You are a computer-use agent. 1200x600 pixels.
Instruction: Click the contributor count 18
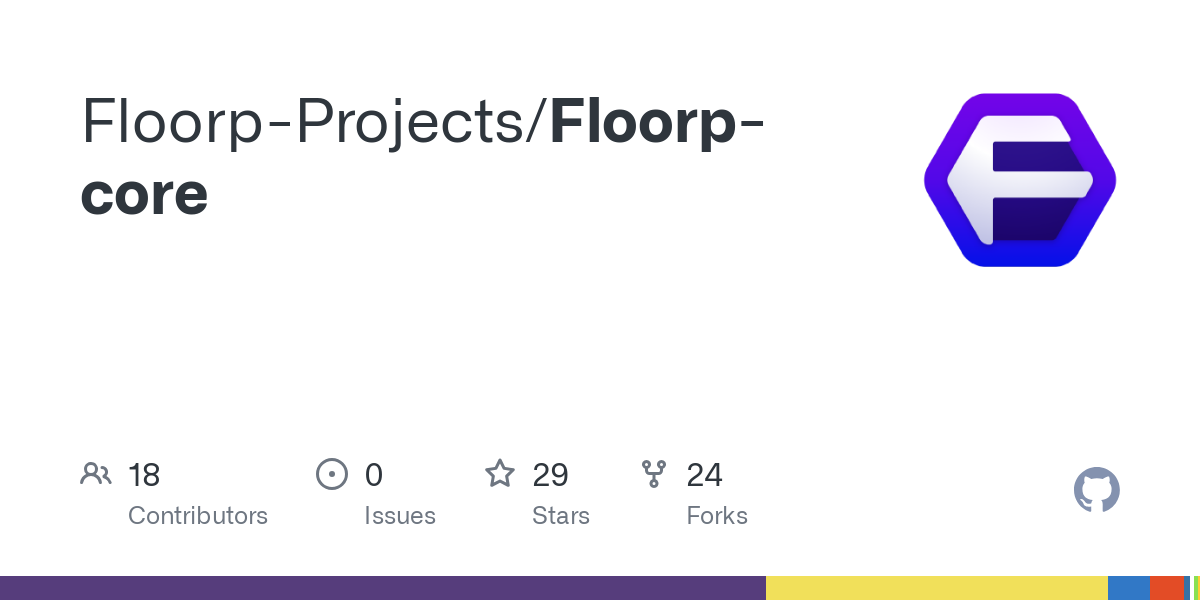click(x=144, y=475)
